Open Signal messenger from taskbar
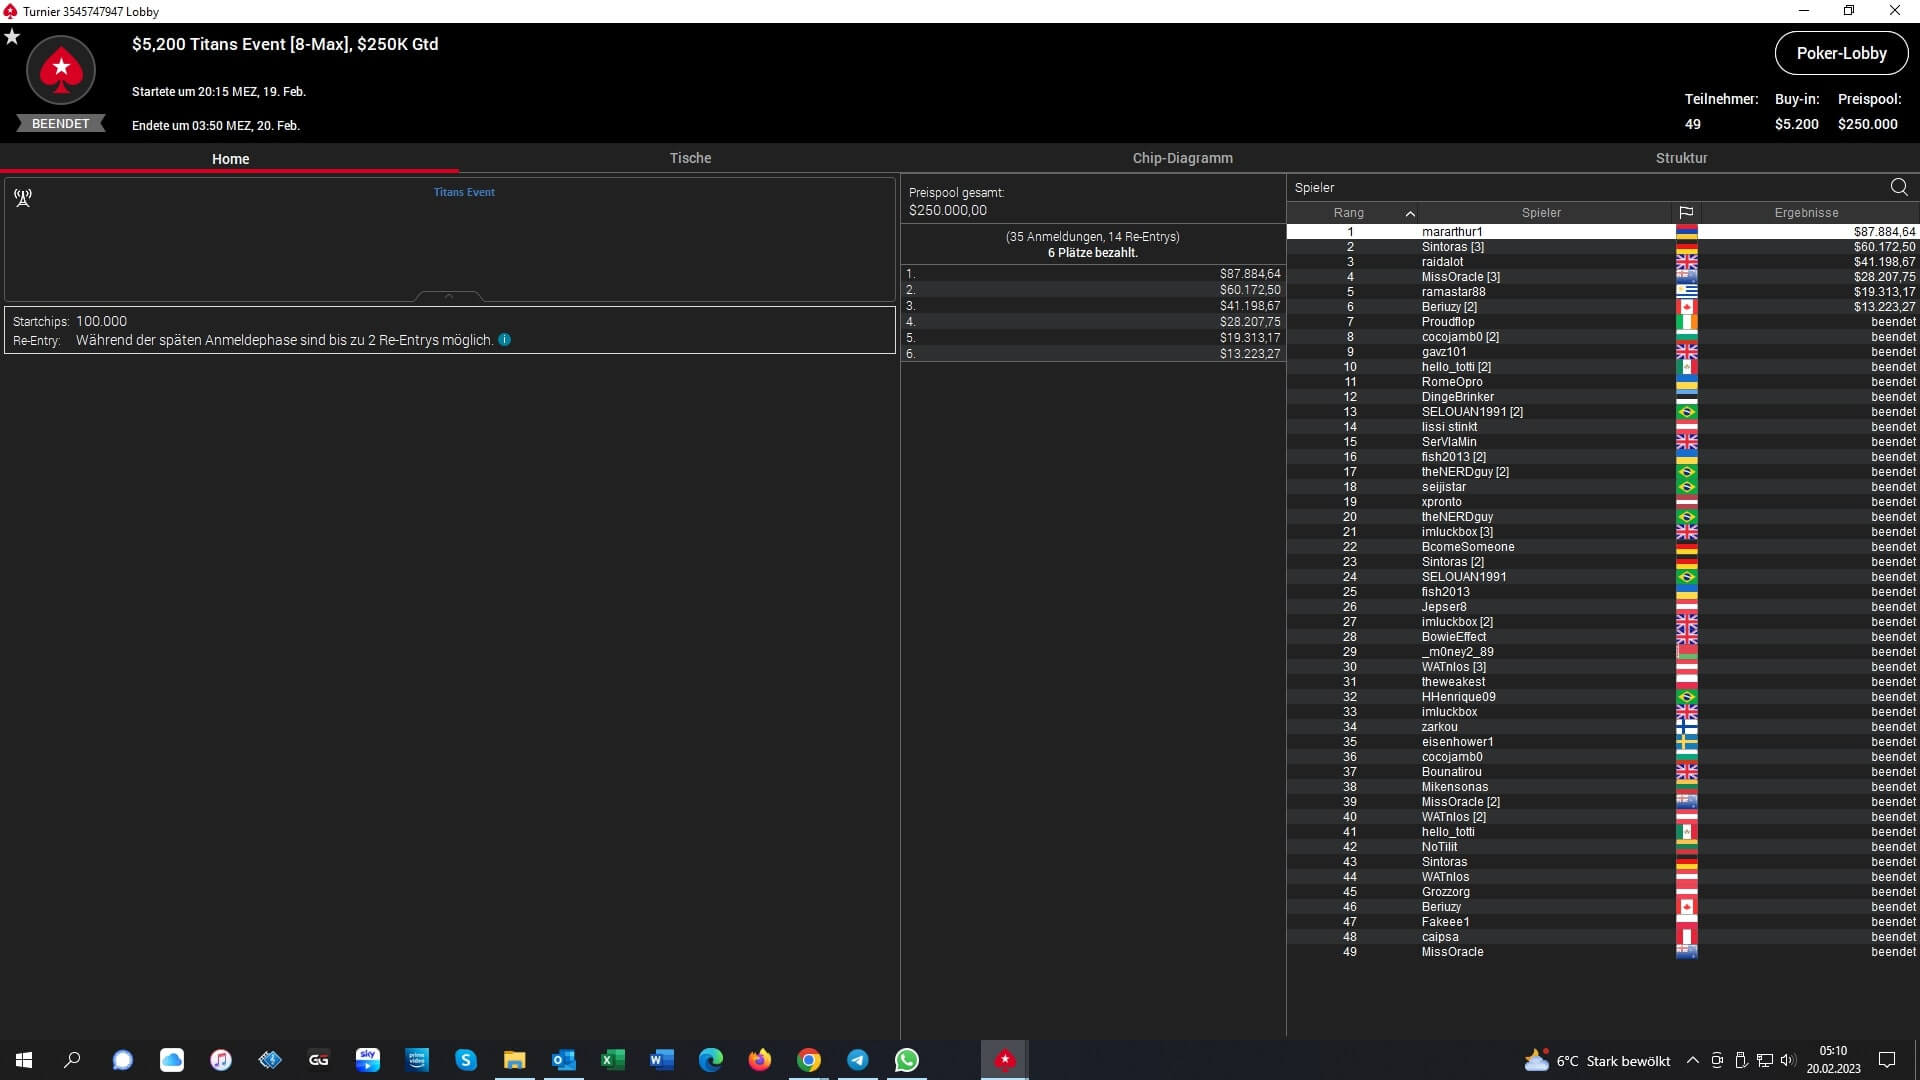This screenshot has width=1920, height=1080. tap(122, 1060)
